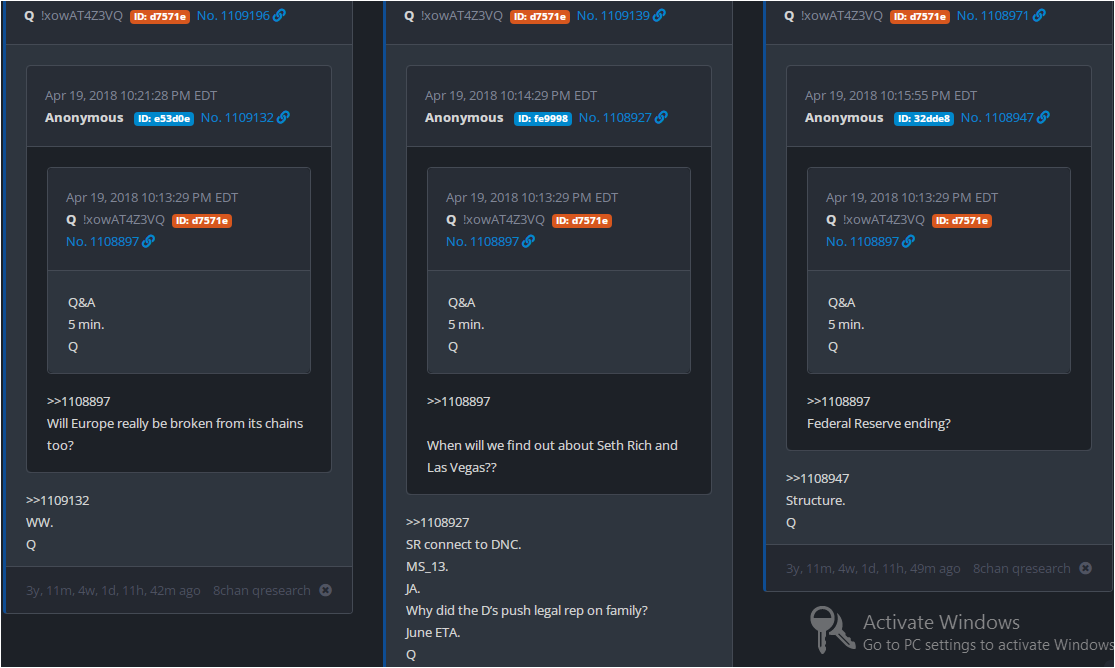This screenshot has height=668, width=1115.
Task: Click Anonymous name beside ID: e53d0e
Action: (x=84, y=117)
